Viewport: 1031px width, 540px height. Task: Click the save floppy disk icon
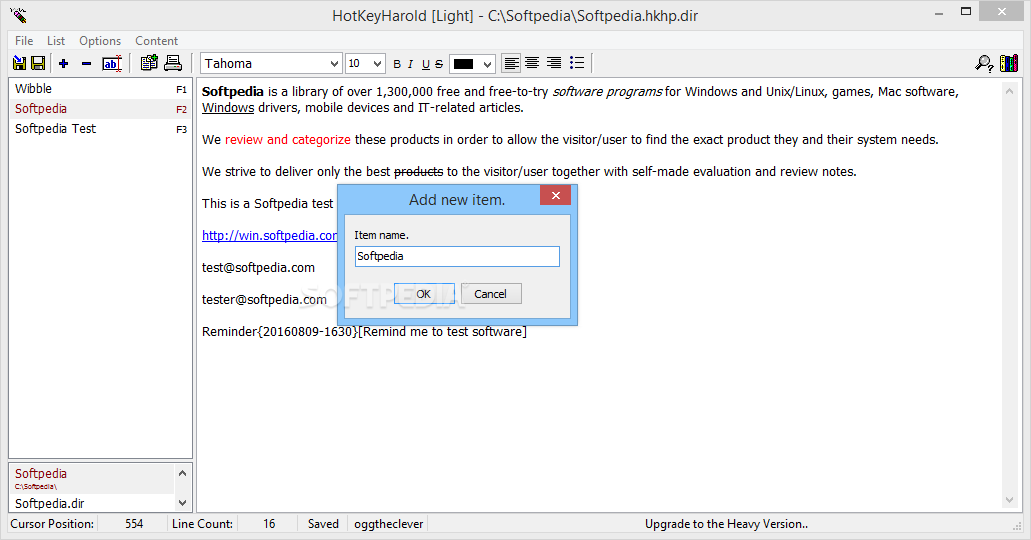[38, 63]
